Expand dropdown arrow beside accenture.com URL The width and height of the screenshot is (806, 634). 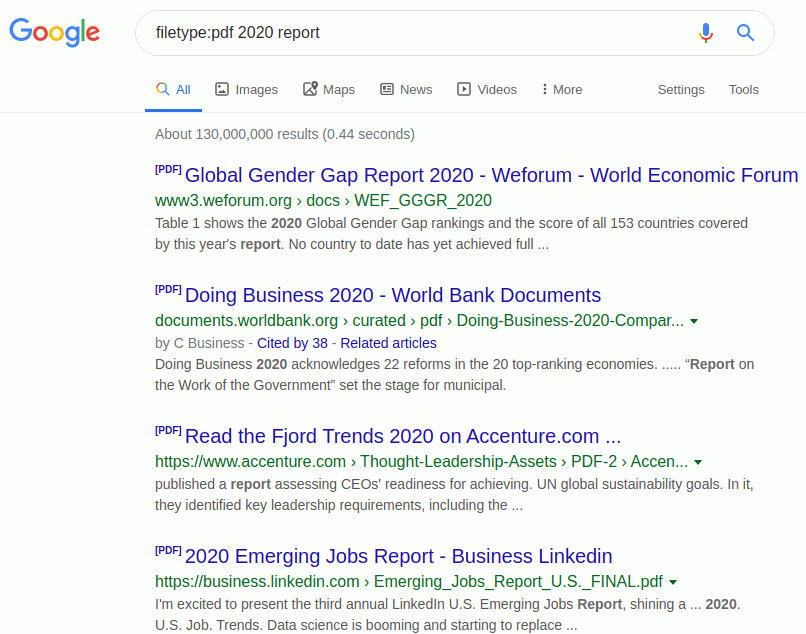coord(698,463)
